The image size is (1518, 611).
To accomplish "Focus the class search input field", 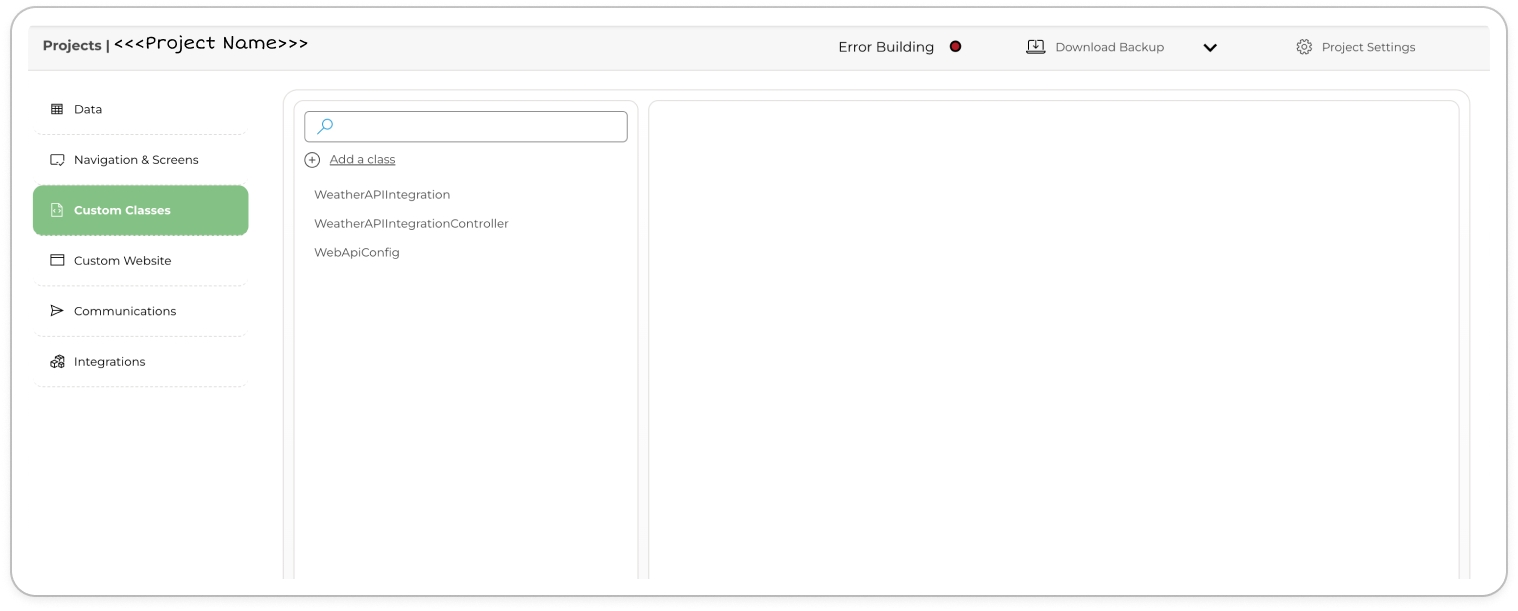I will pos(480,126).
